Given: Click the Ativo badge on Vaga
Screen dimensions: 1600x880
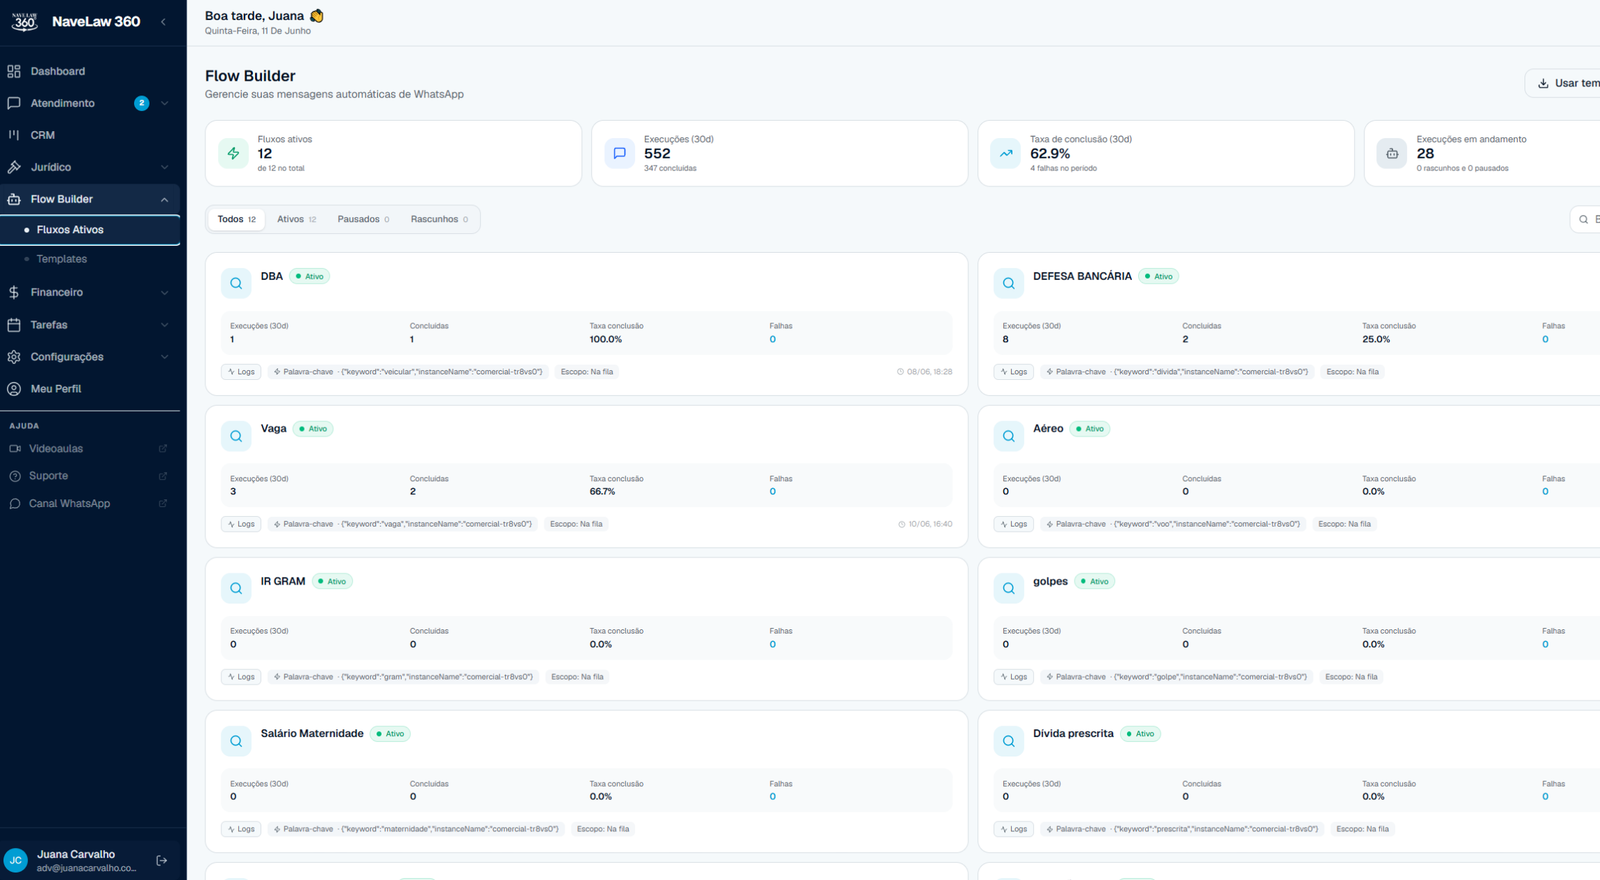Looking at the screenshot, I should pyautogui.click(x=313, y=429).
